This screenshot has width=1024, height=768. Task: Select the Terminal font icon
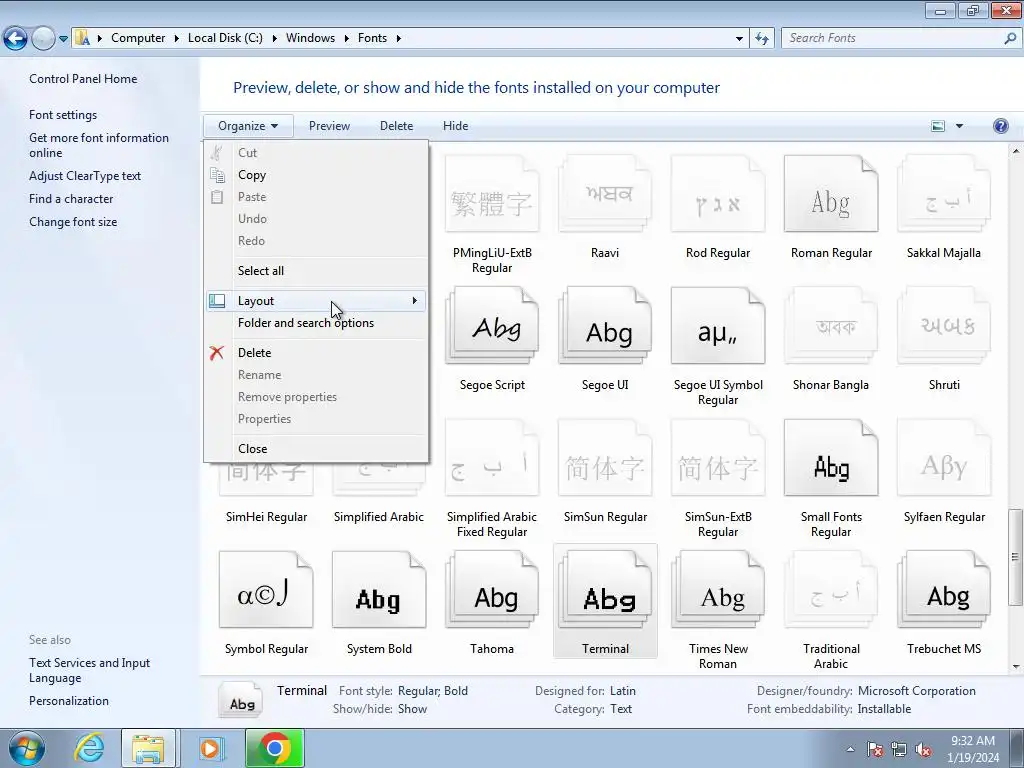605,590
